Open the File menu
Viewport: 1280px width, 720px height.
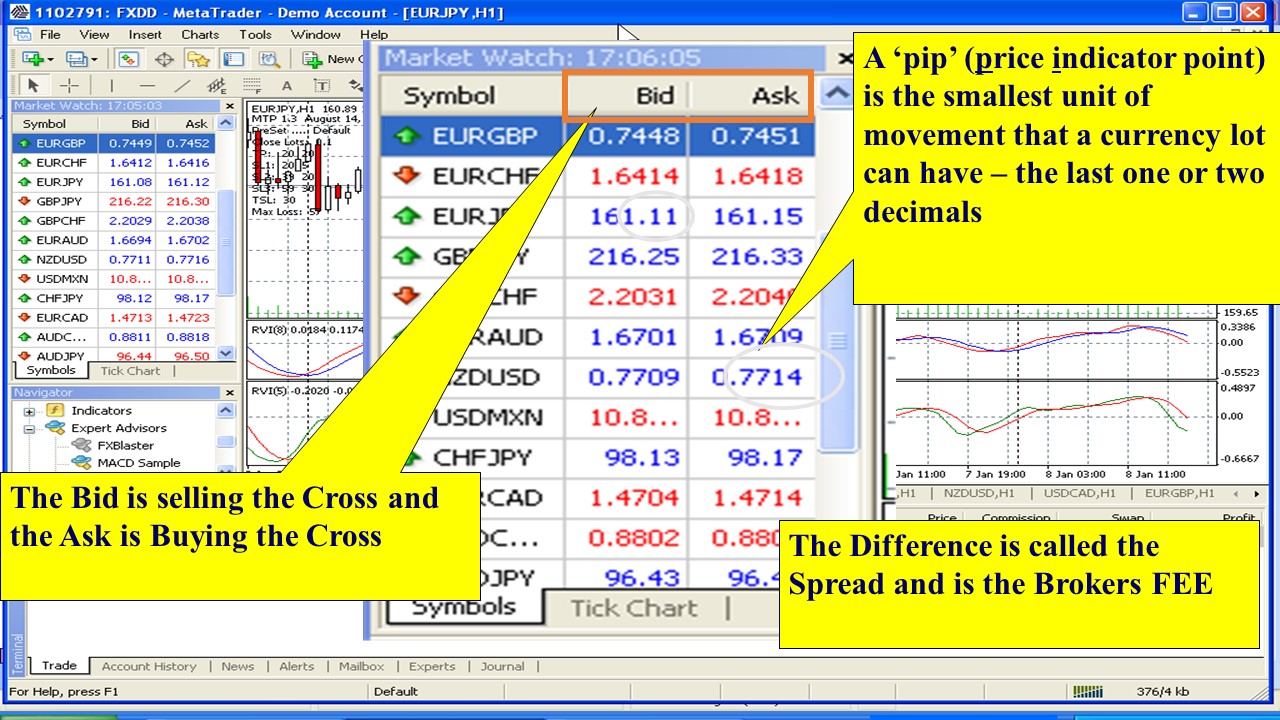pyautogui.click(x=50, y=34)
